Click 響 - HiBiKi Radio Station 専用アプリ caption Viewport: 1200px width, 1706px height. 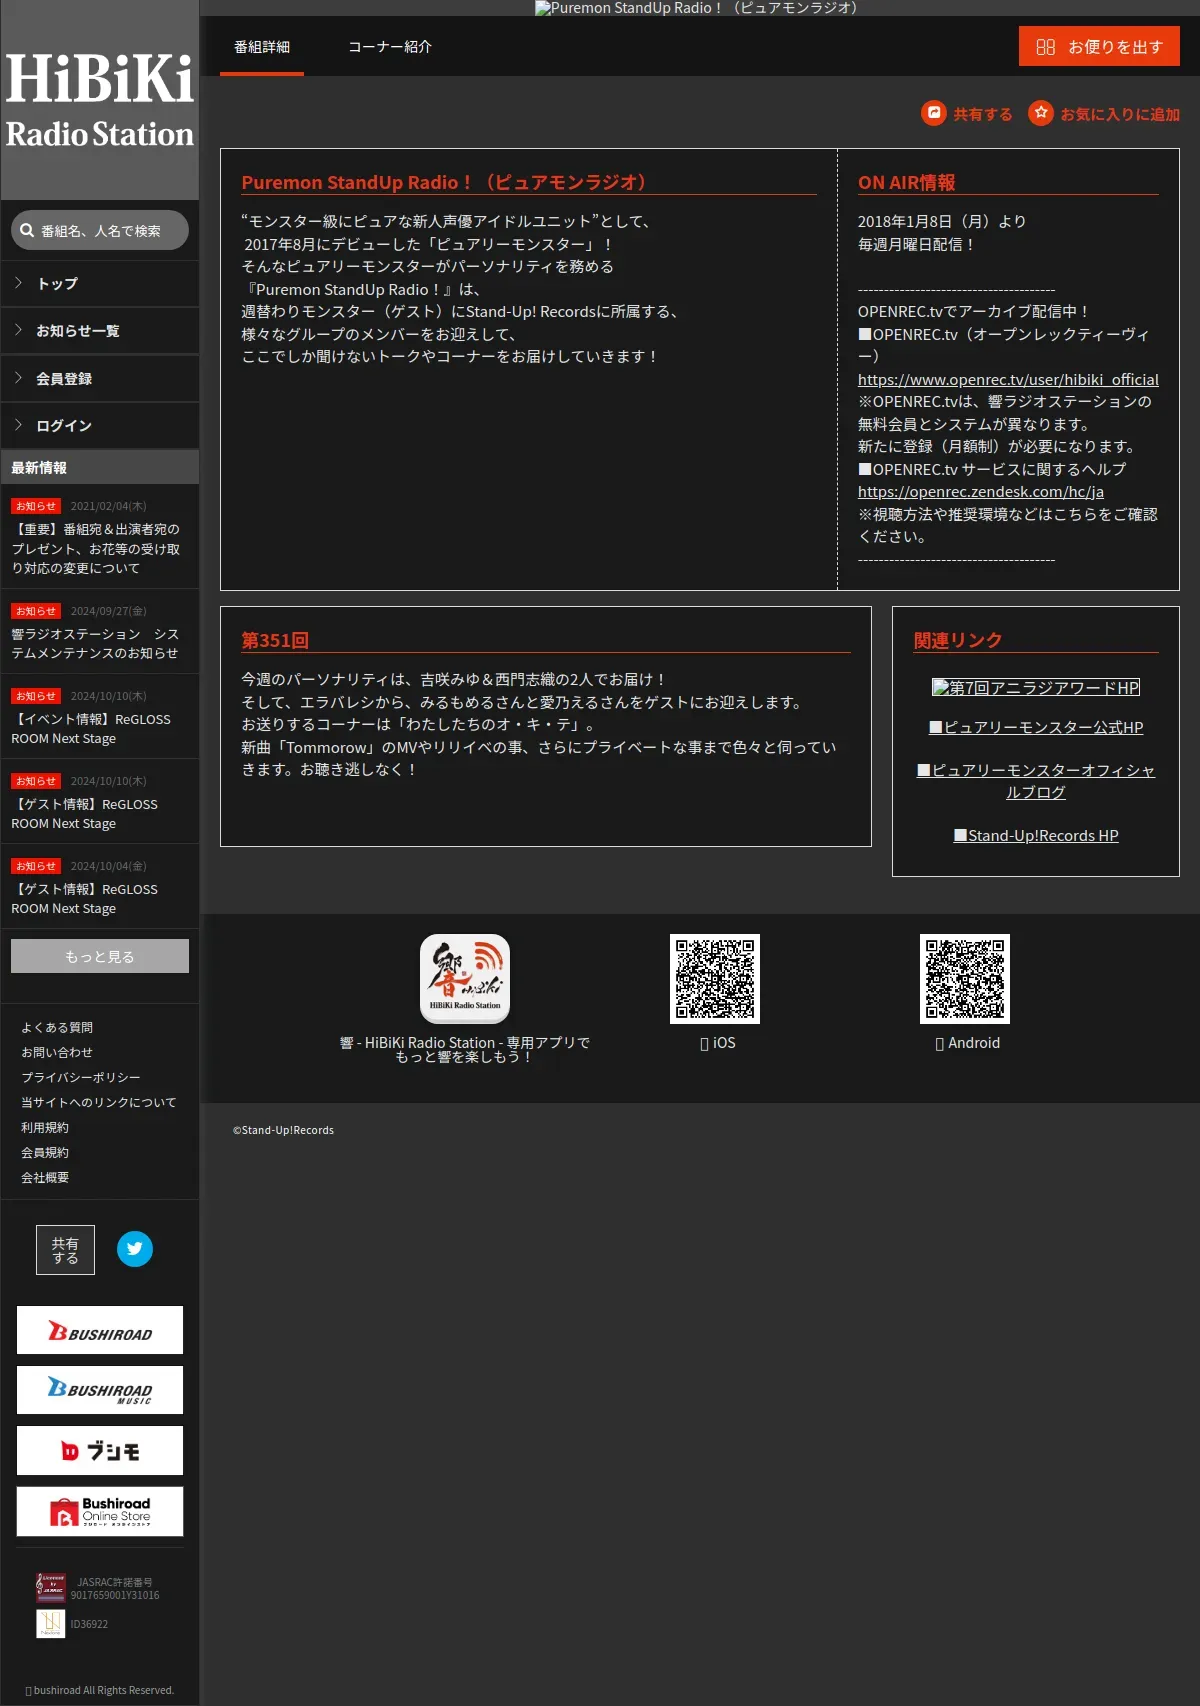[465, 1049]
